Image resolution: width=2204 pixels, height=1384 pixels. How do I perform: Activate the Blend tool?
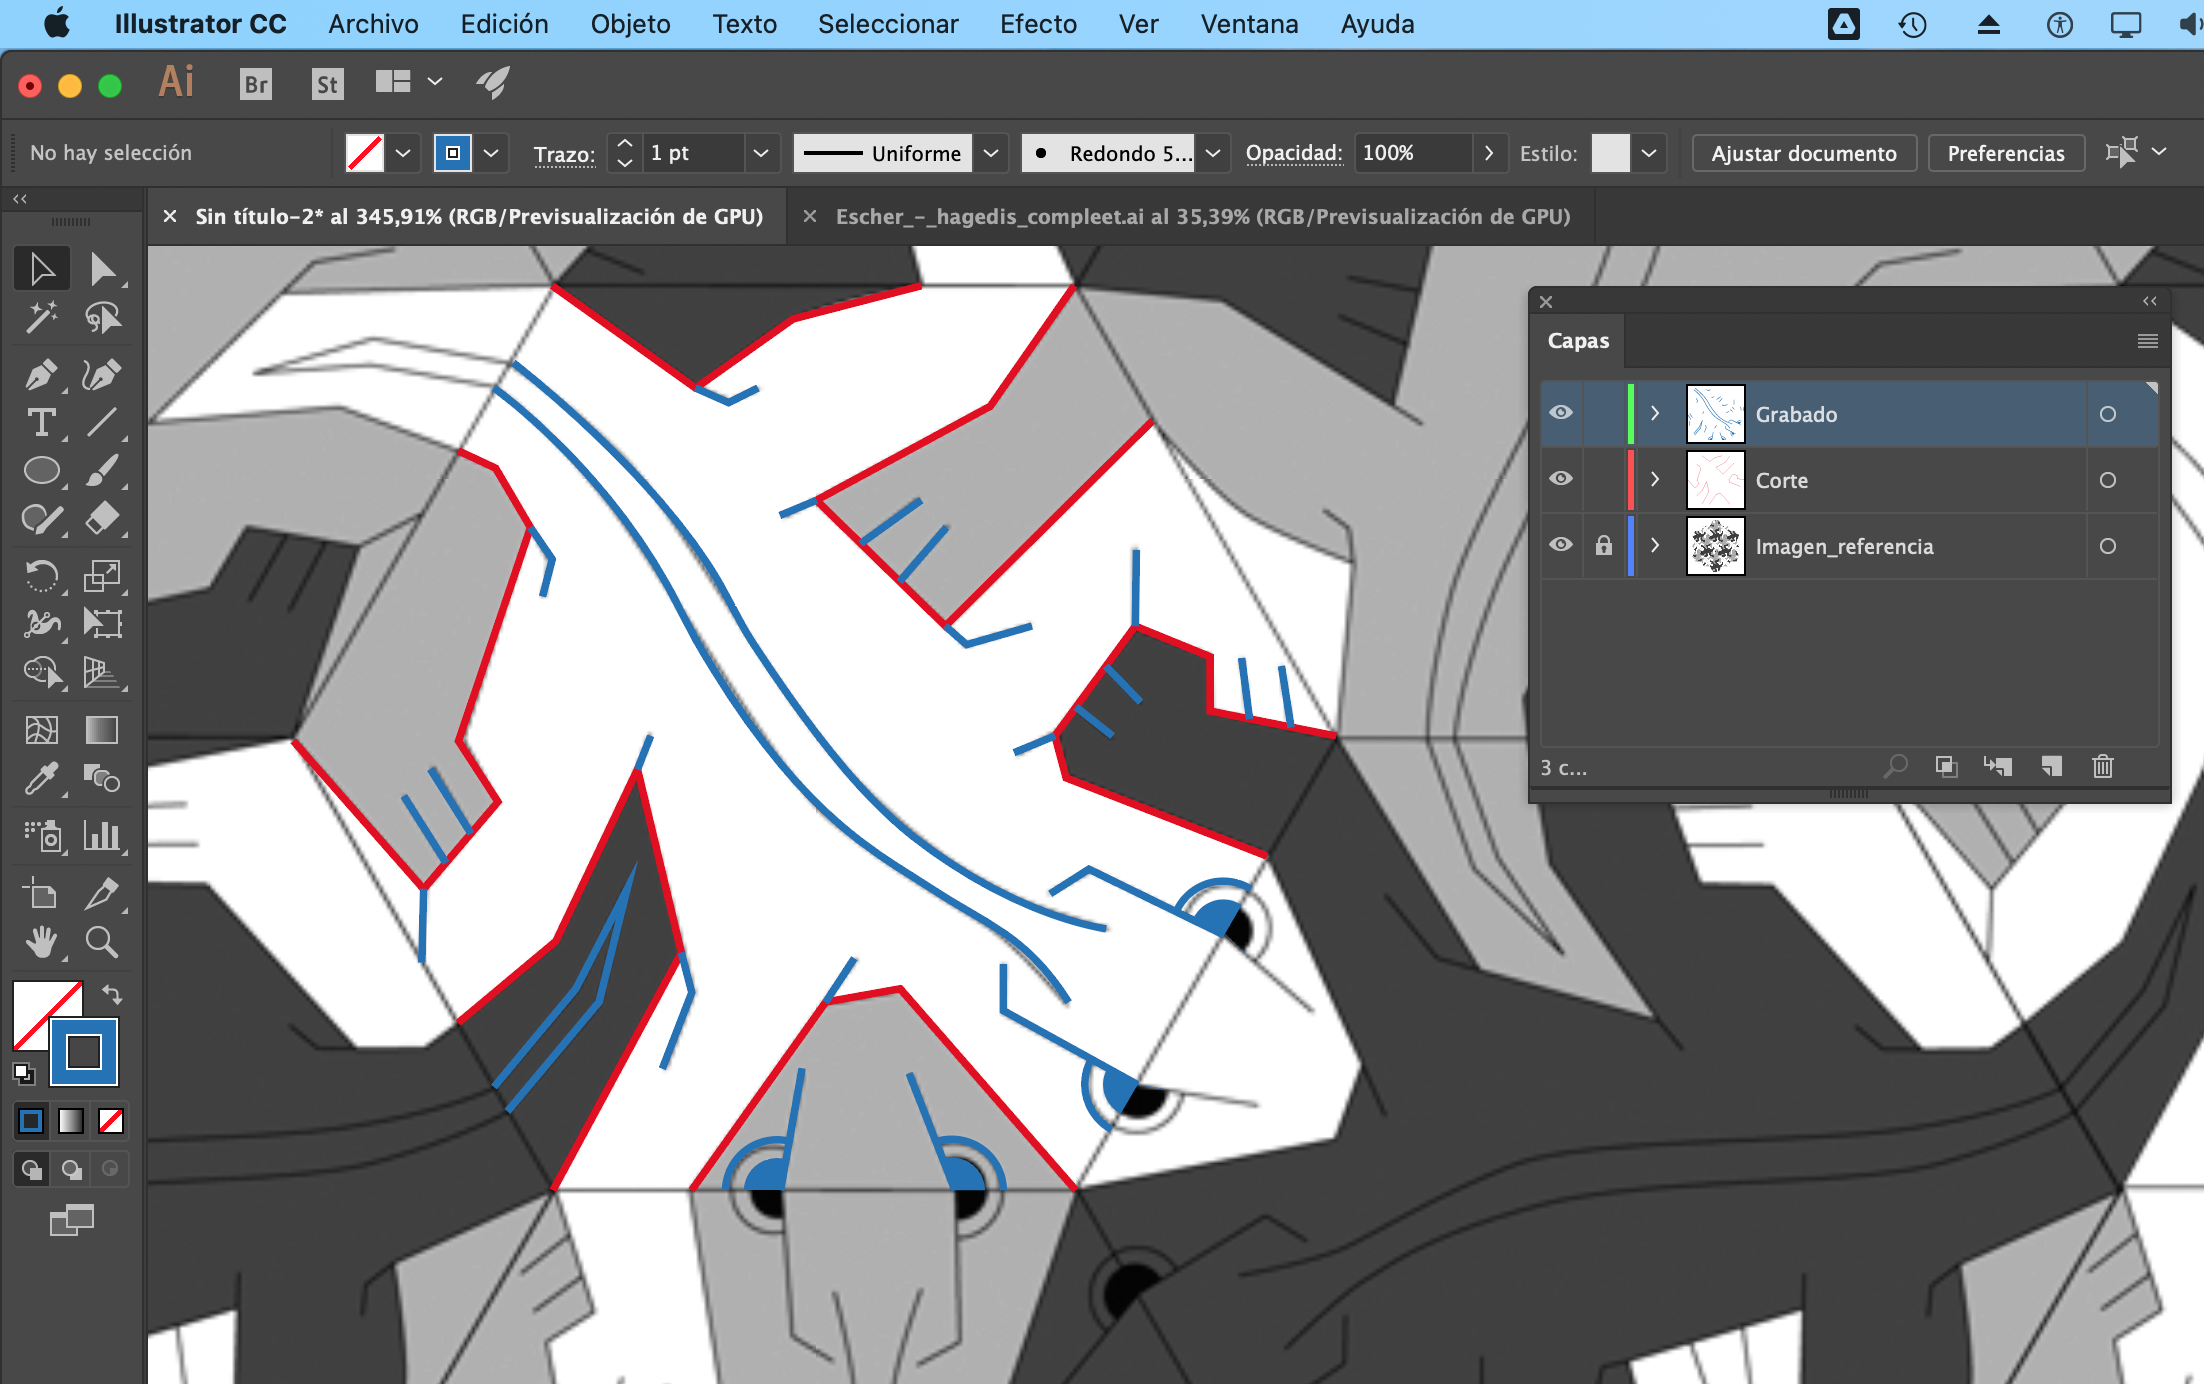coord(102,778)
